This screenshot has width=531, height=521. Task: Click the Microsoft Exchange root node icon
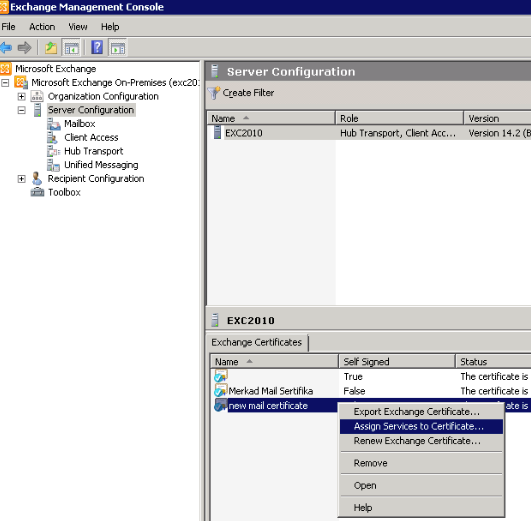pyautogui.click(x=6, y=69)
